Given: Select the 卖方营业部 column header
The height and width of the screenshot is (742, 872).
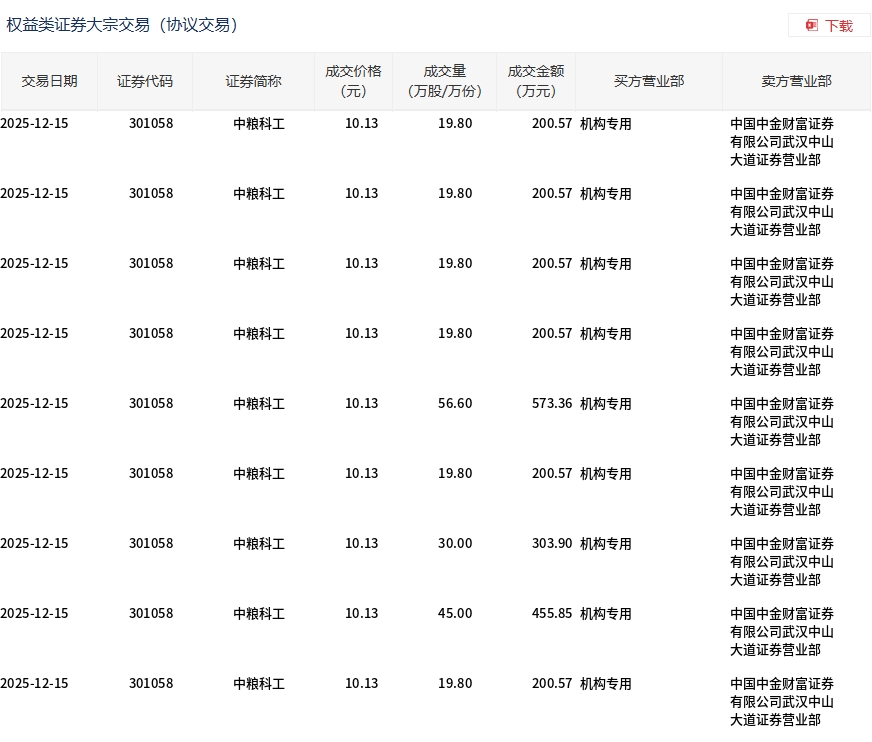Looking at the screenshot, I should click(x=796, y=81).
